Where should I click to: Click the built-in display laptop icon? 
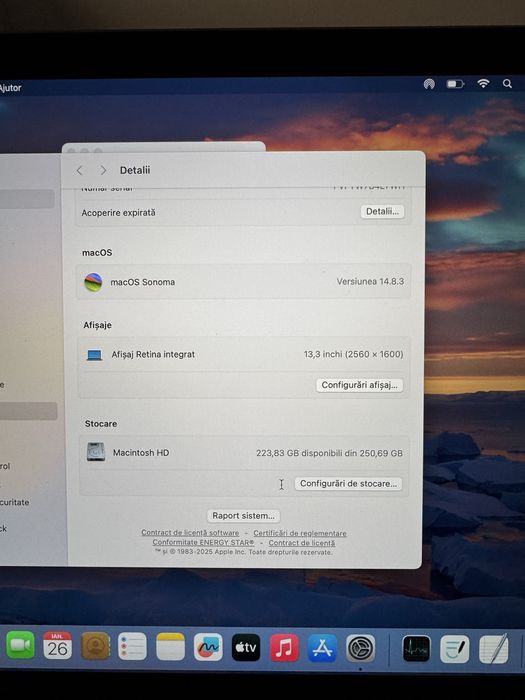tap(94, 355)
